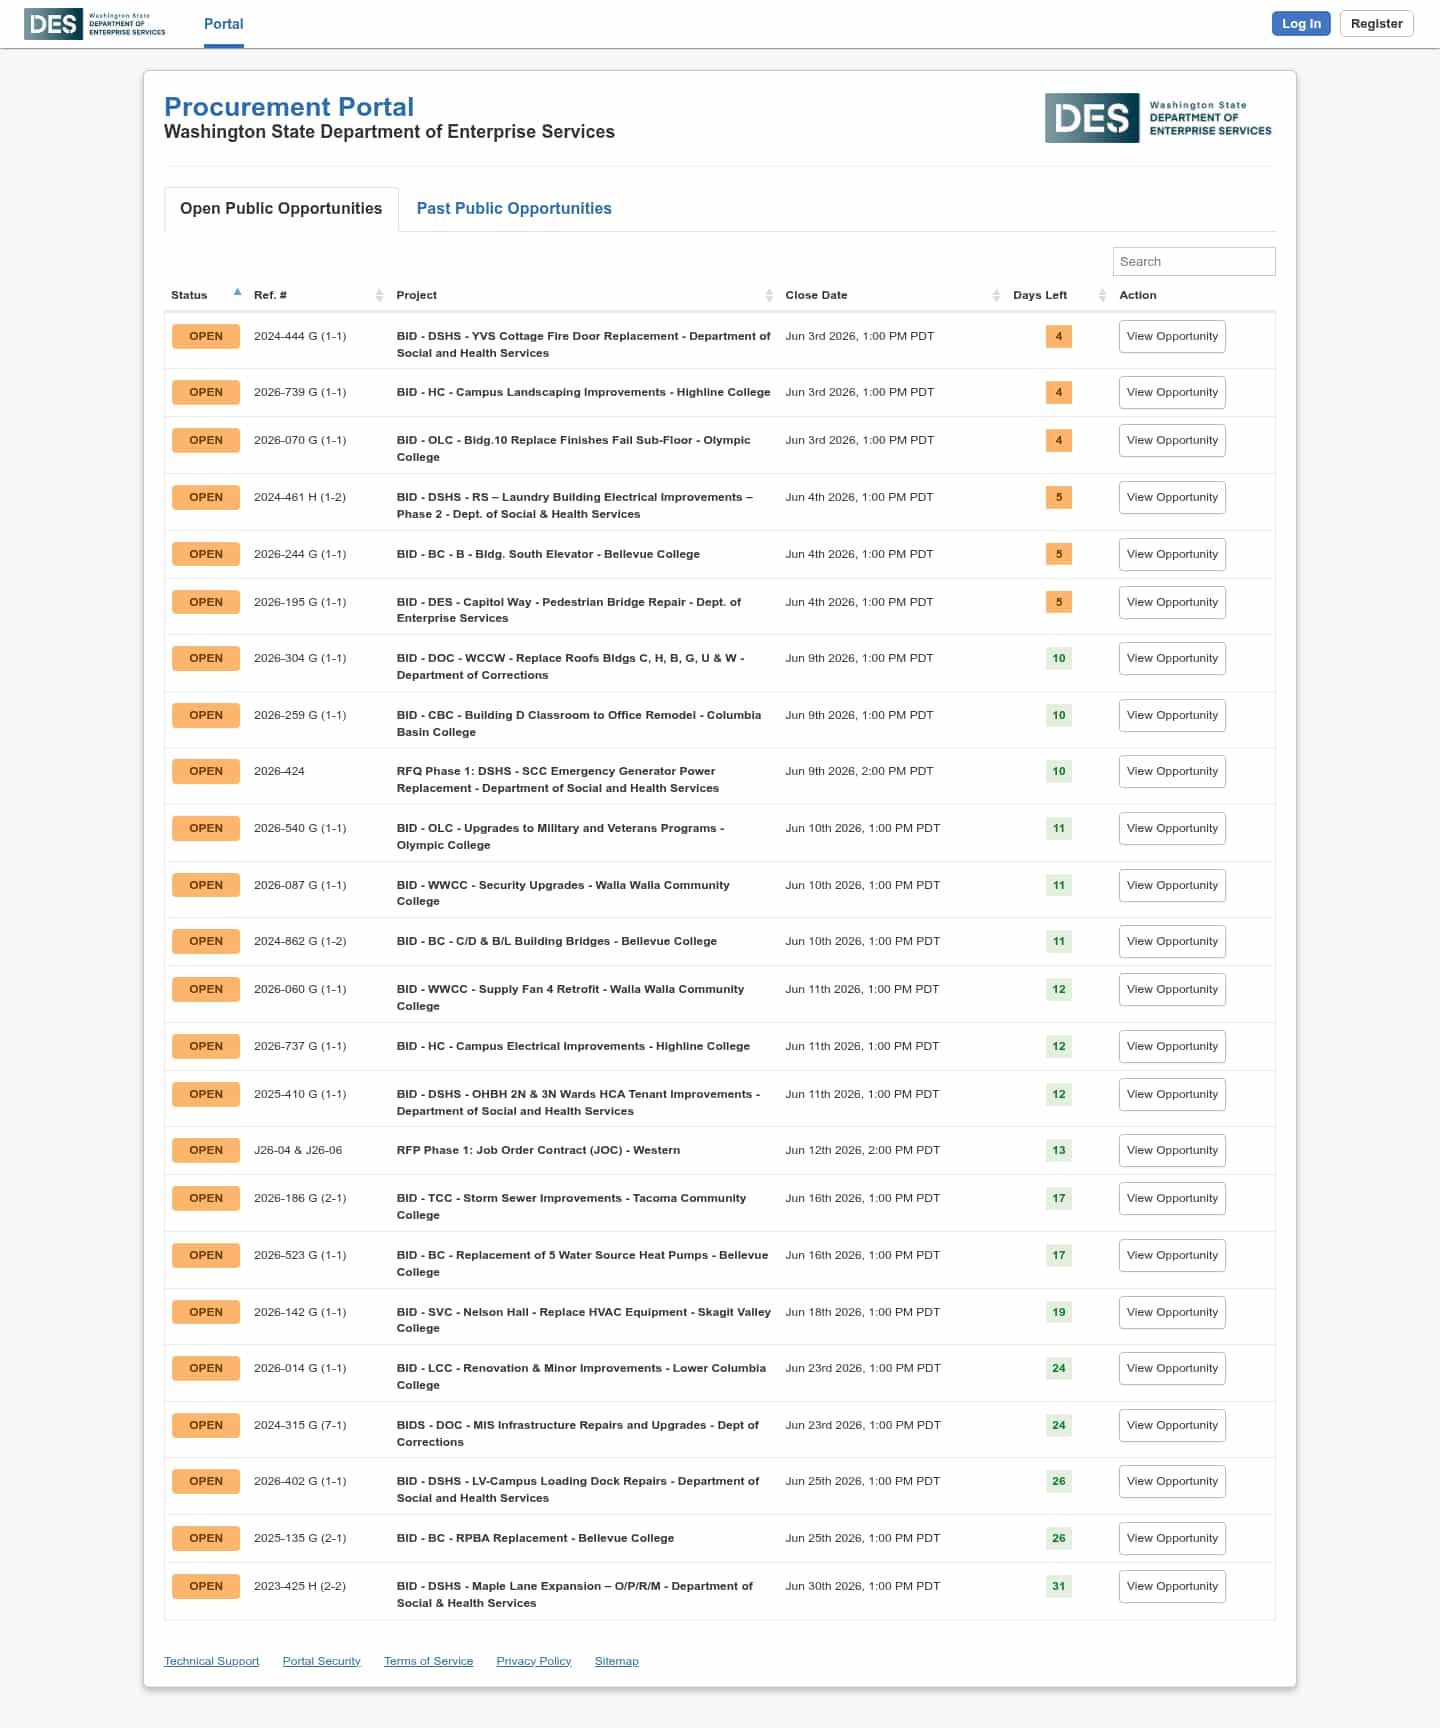Open the Sitemap footer link
The image size is (1440, 1728).
(616, 1661)
